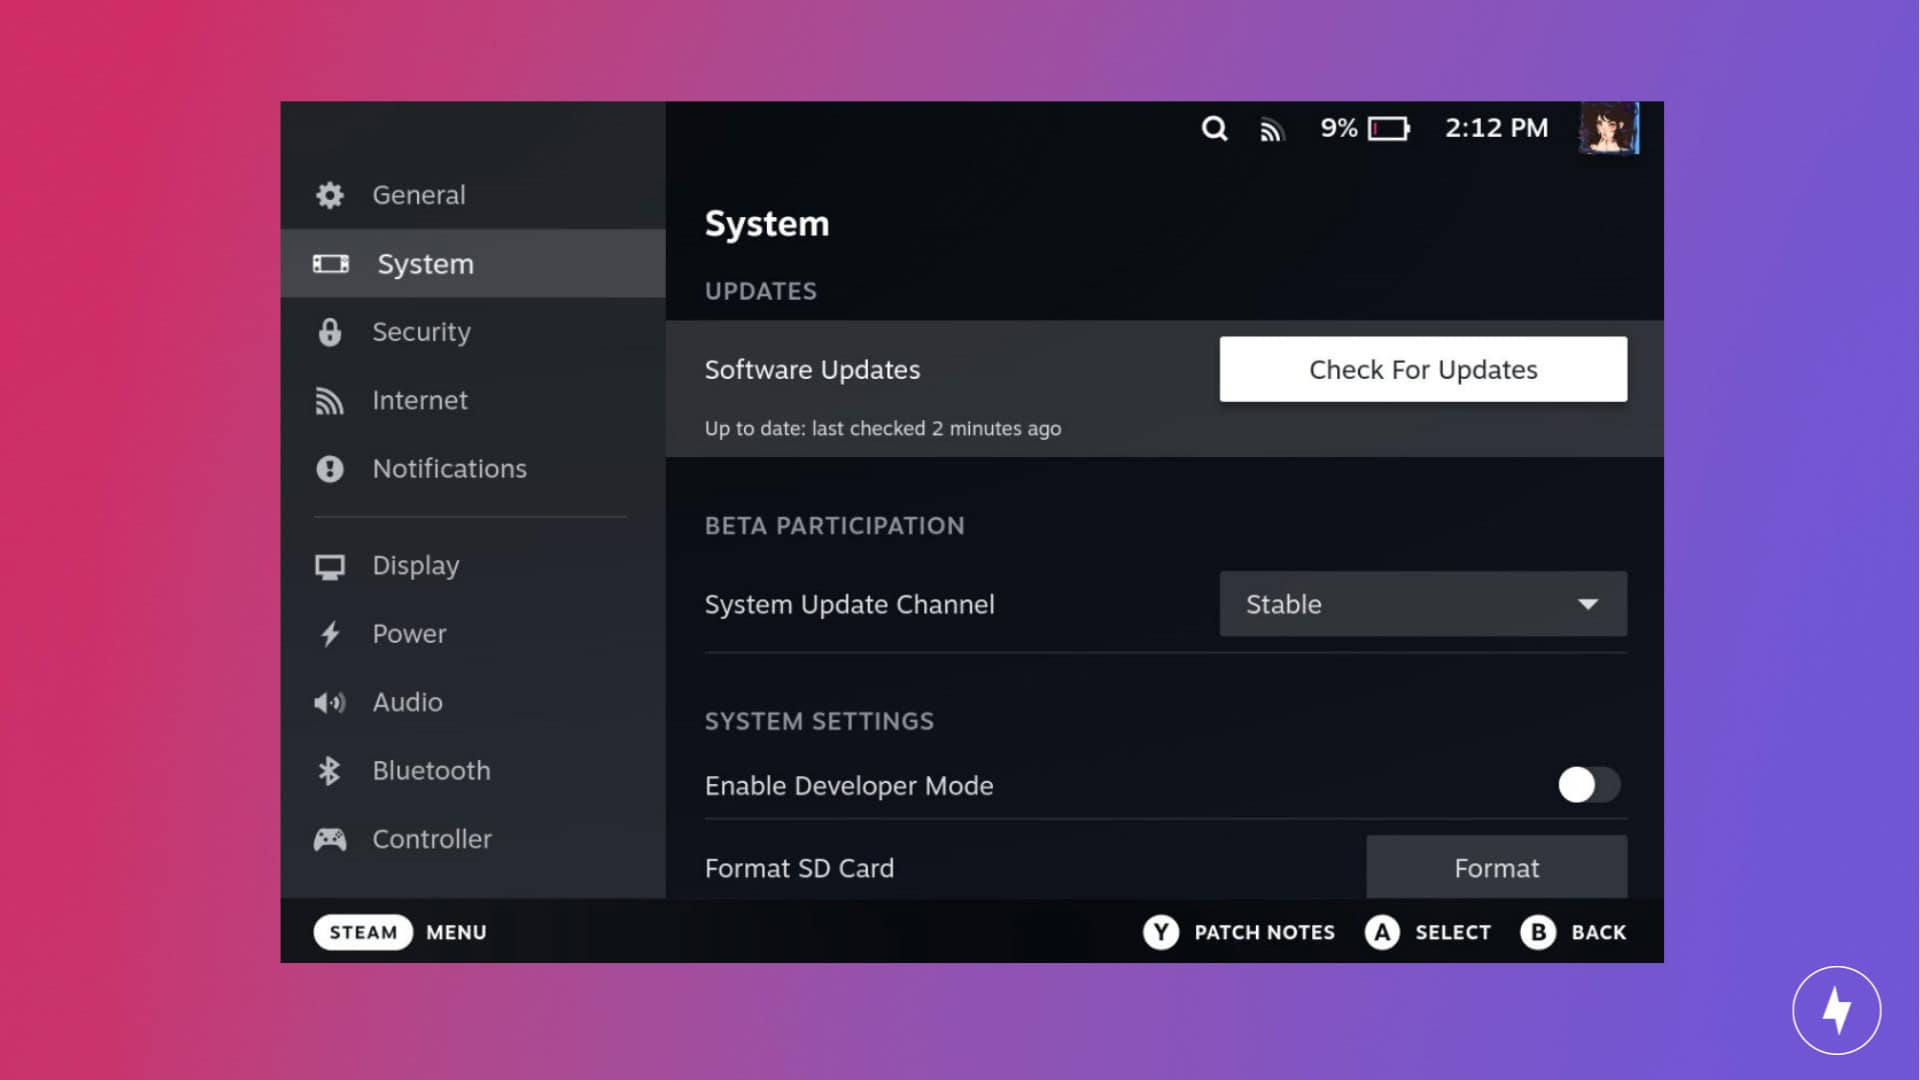Image resolution: width=1920 pixels, height=1080 pixels.
Task: Open General settings via the gear icon
Action: coord(330,195)
